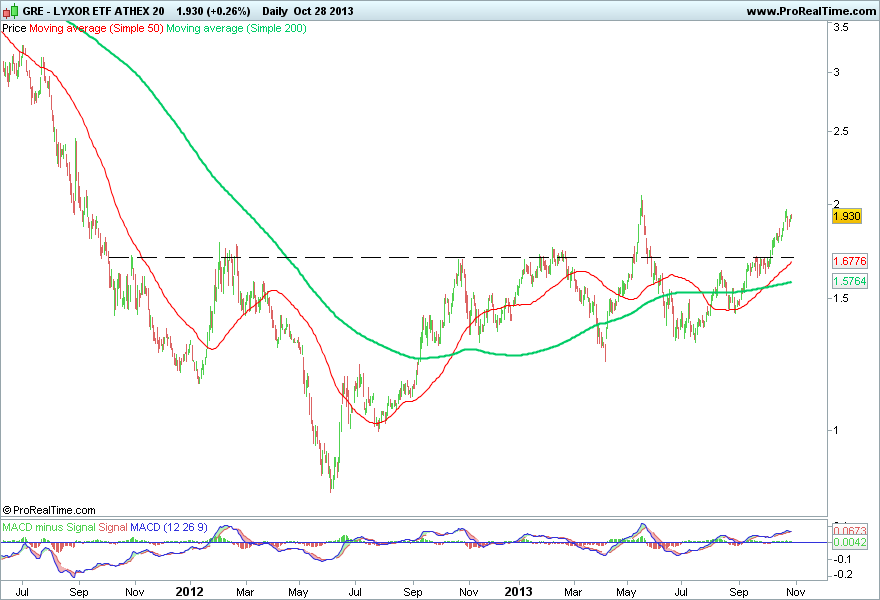The image size is (880, 600).
Task: Click the final Nov label on time axis
Action: 796,592
